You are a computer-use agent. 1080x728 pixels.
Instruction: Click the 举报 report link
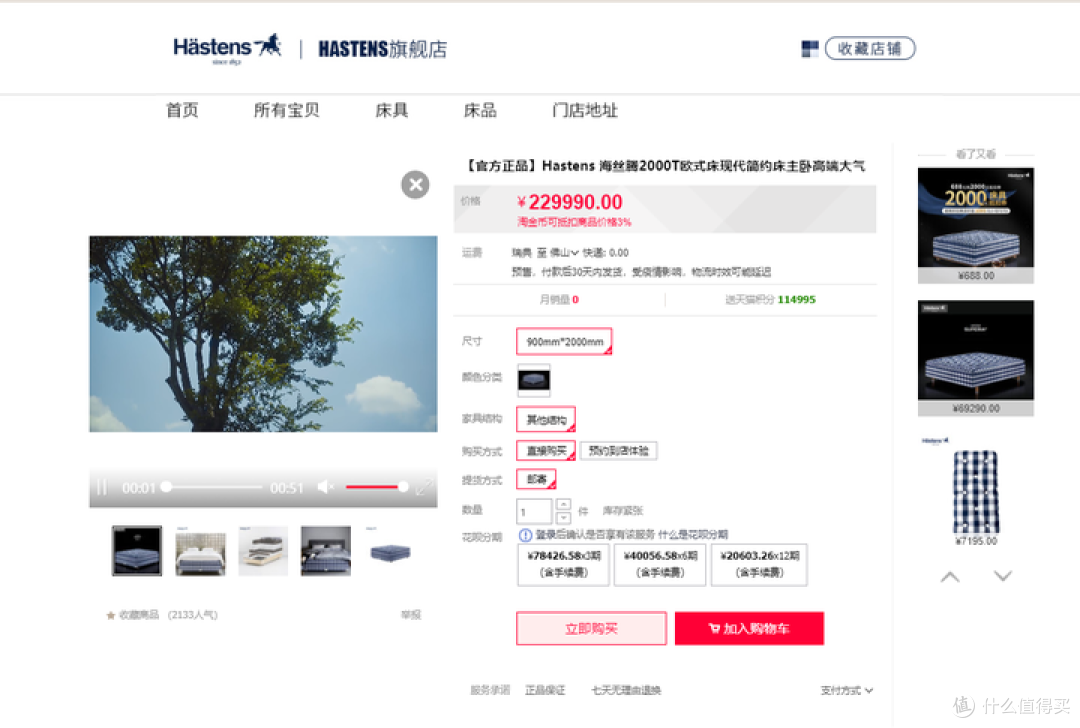(411, 614)
